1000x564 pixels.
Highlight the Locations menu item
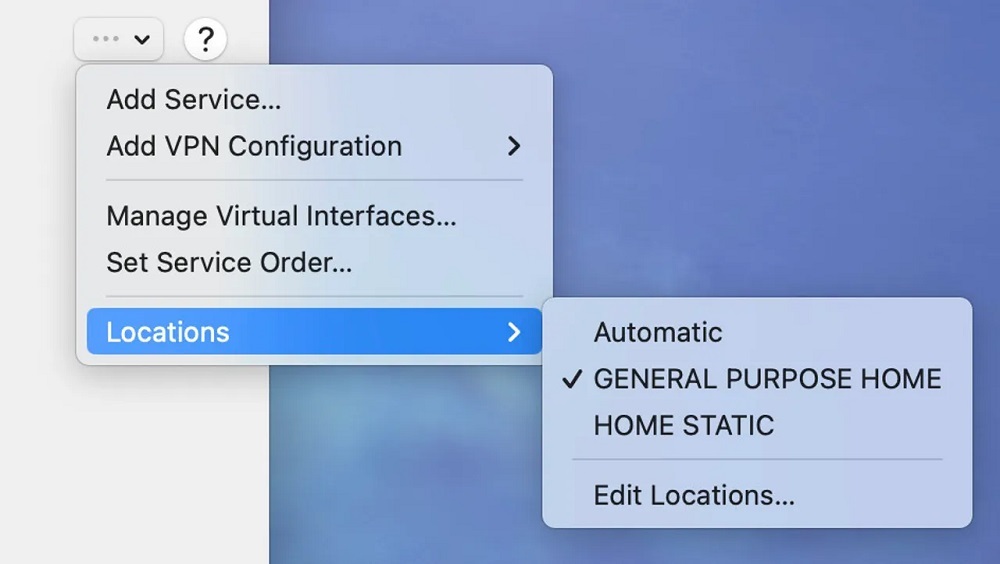(168, 332)
